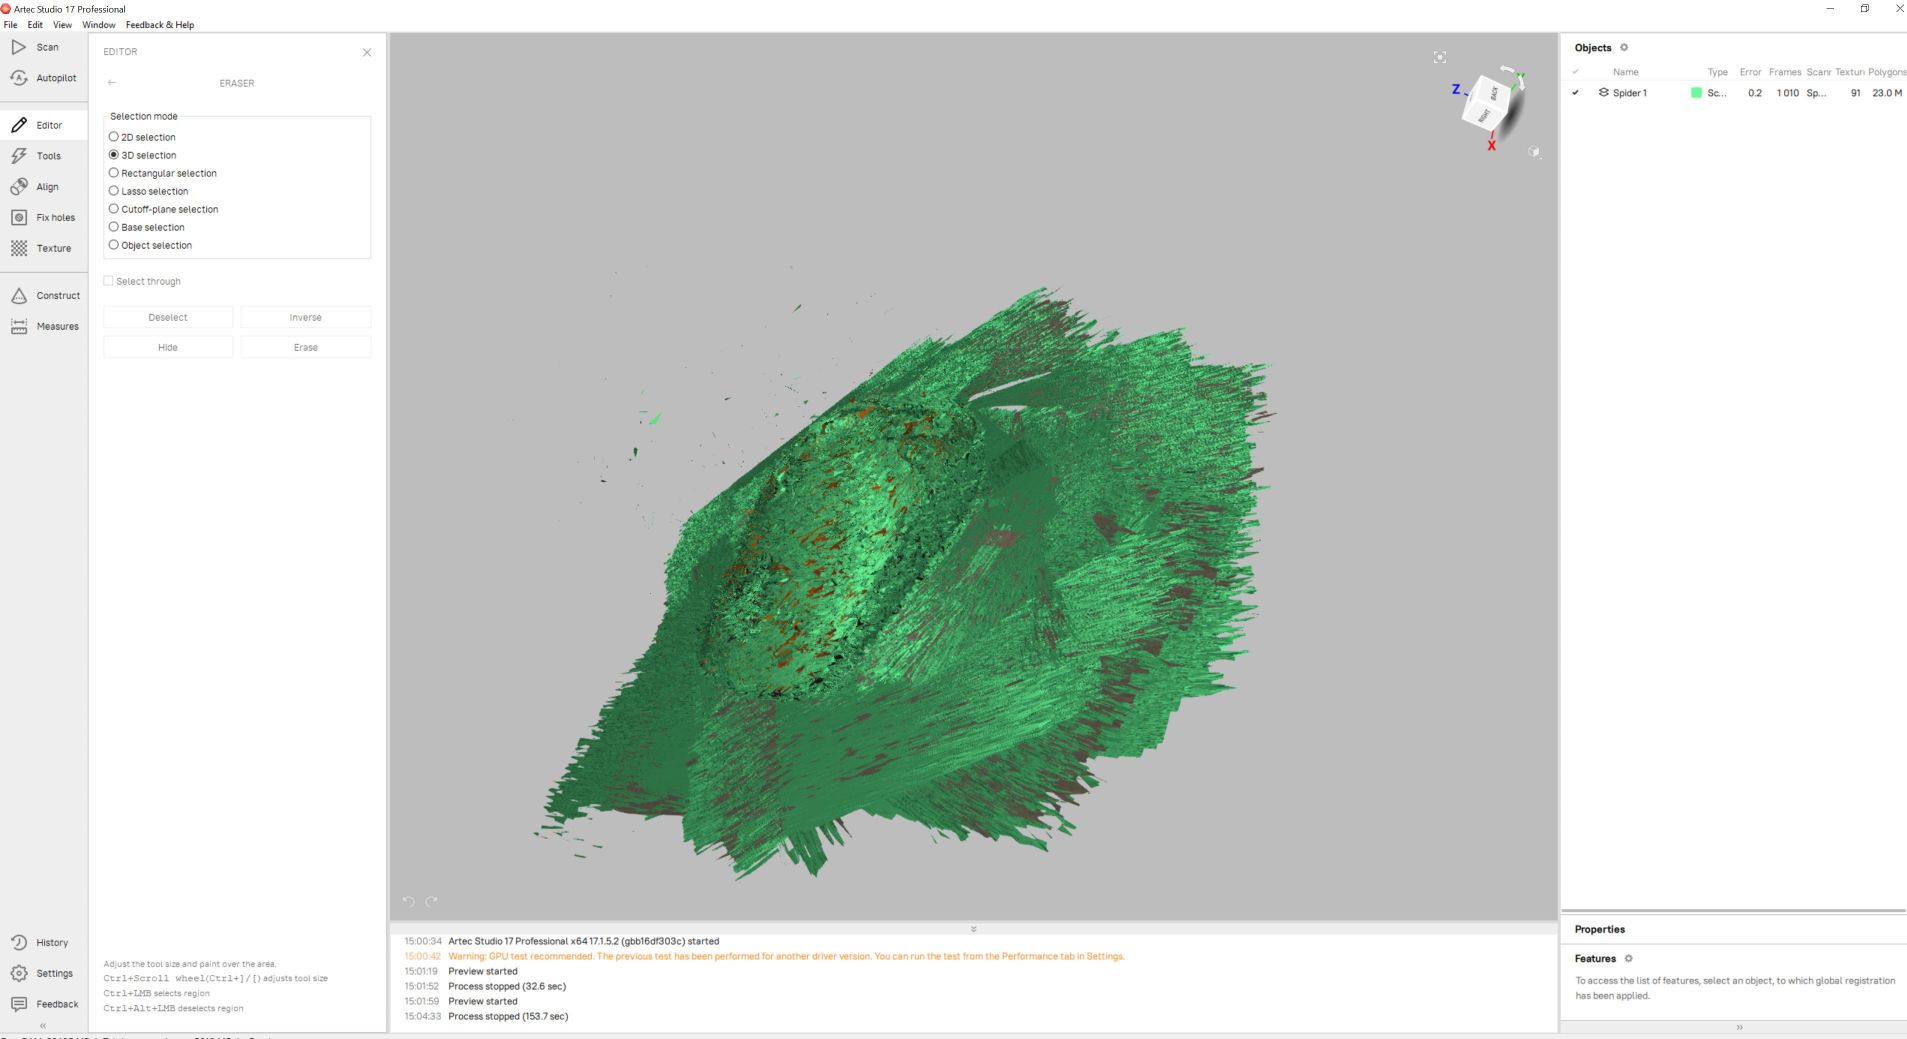Click the small cube projection icon

click(x=1534, y=152)
